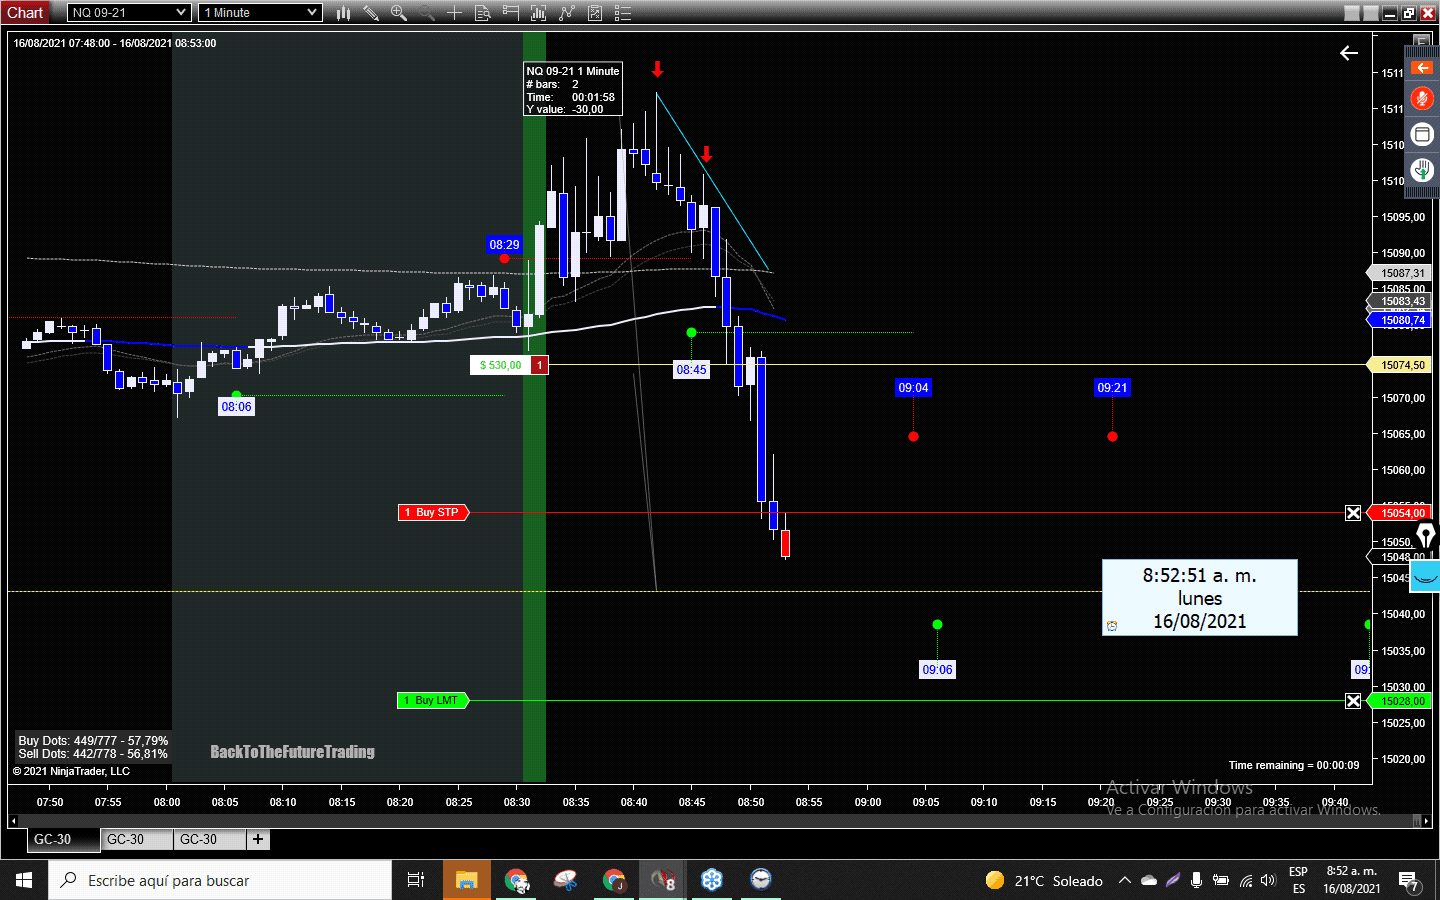This screenshot has width=1440, height=900.
Task: Click the 08:29 time marker label
Action: [504, 244]
